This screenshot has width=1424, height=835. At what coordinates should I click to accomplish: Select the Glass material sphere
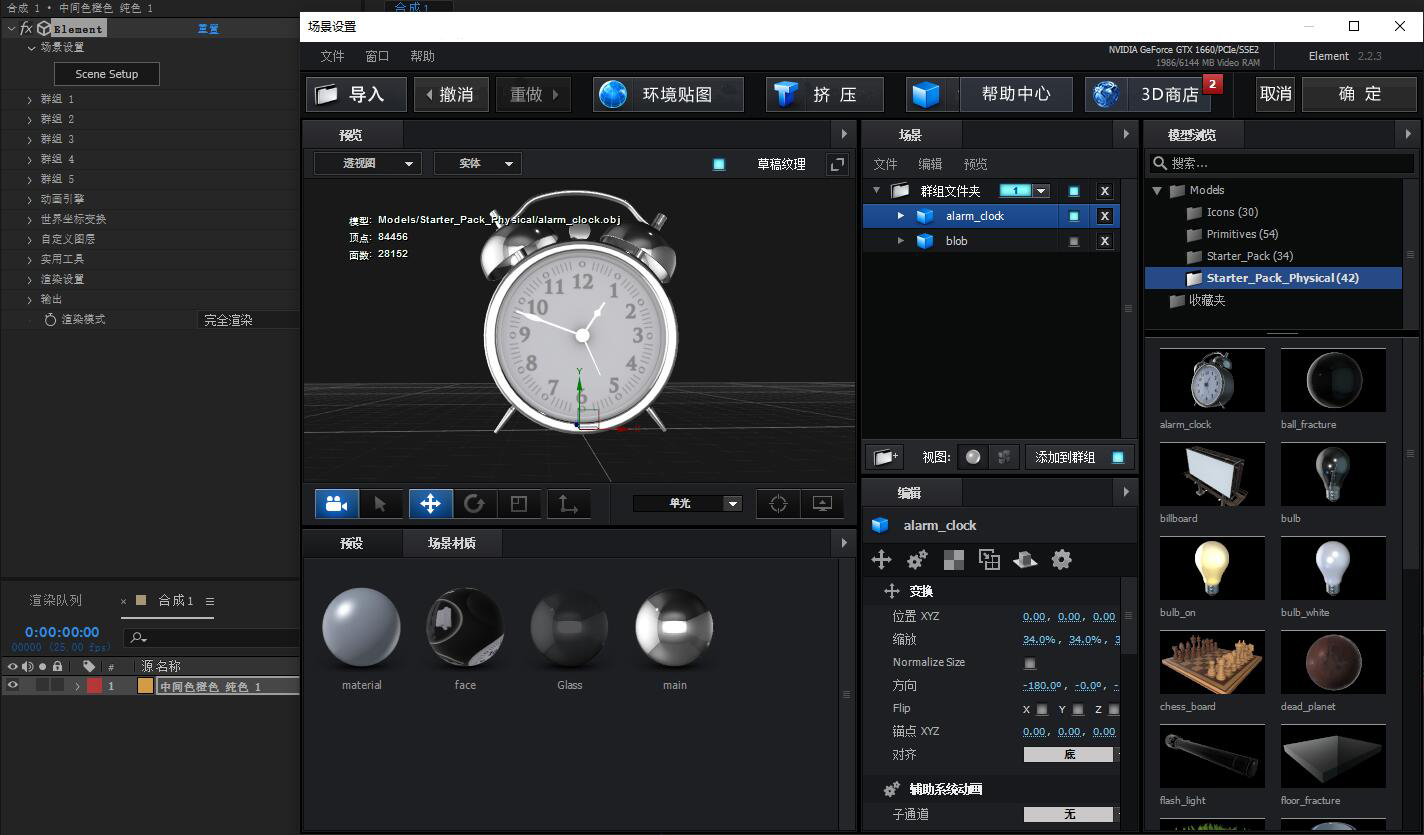tap(569, 627)
